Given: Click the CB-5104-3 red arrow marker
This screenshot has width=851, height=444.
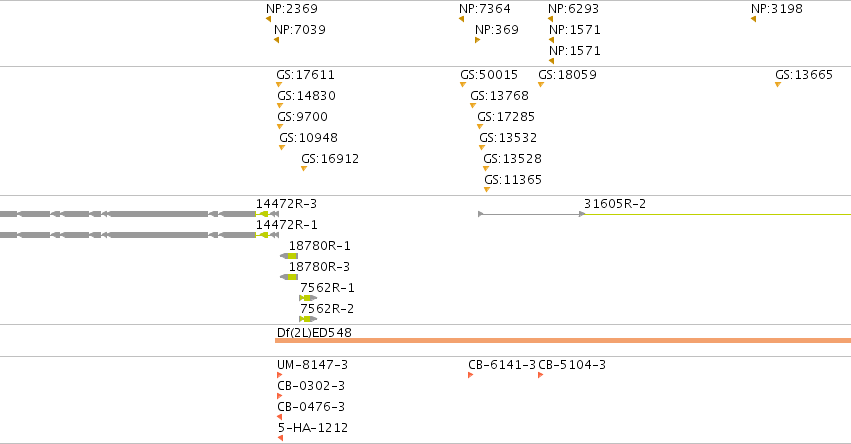Looking at the screenshot, I should click(x=541, y=375).
